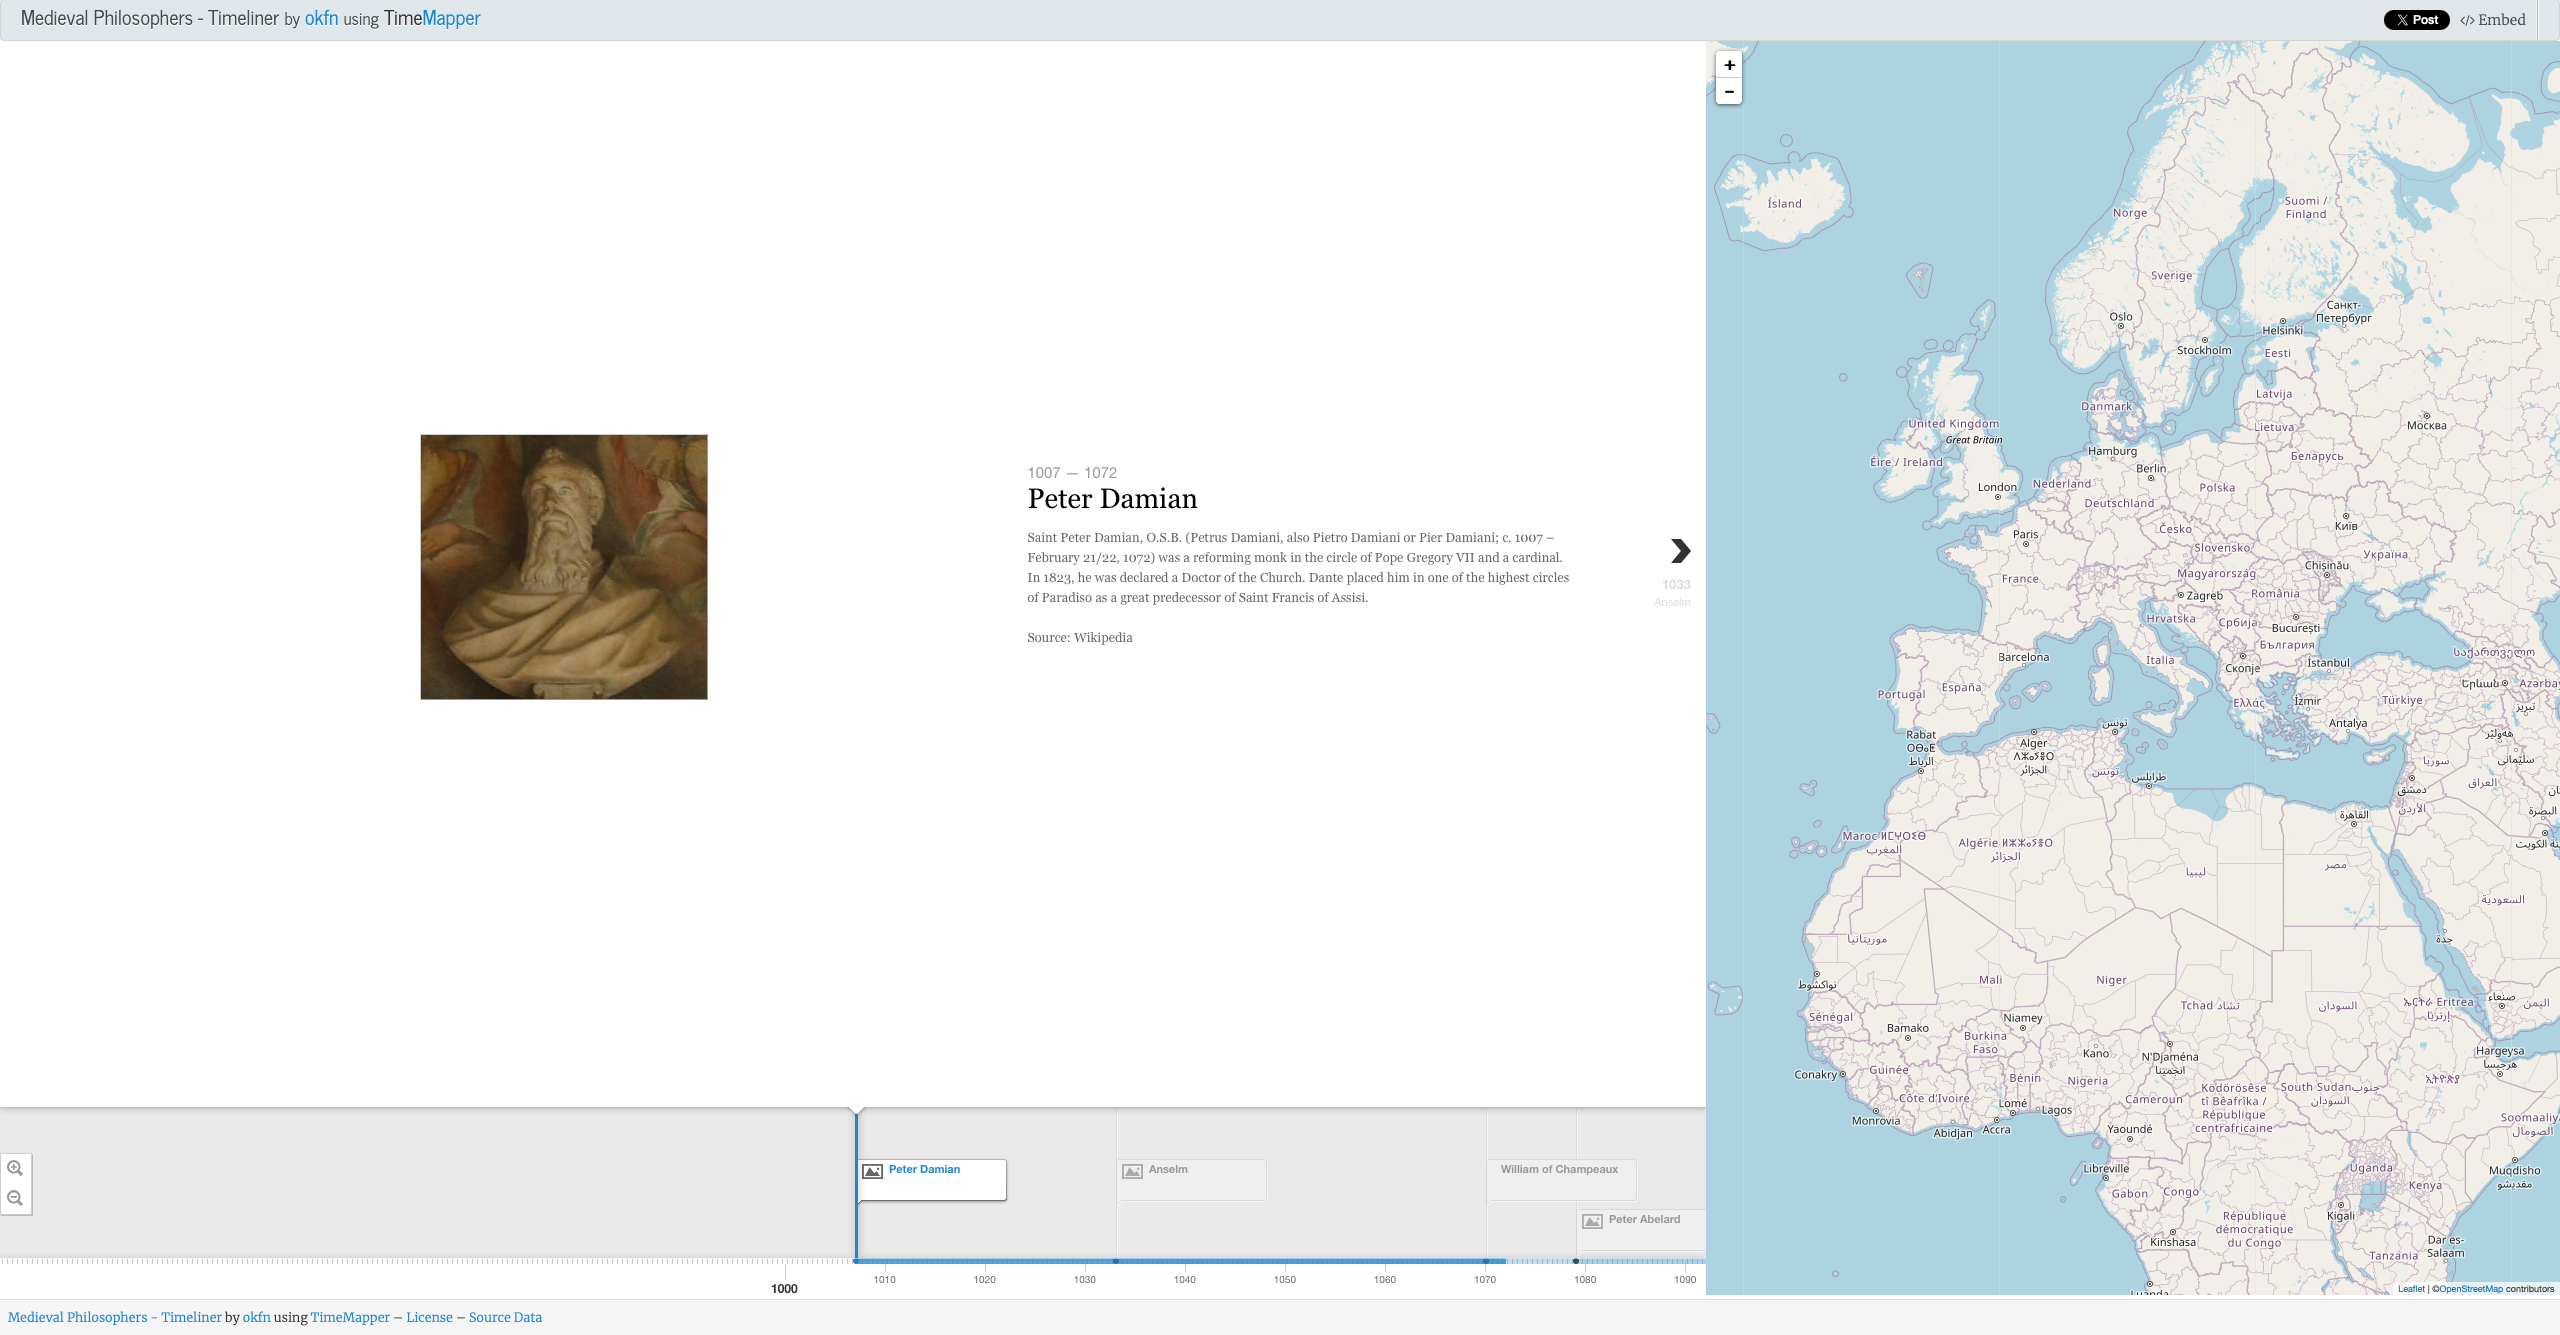Click image icon on Peter Abelard card
2560x1335 pixels.
[x=1592, y=1221]
